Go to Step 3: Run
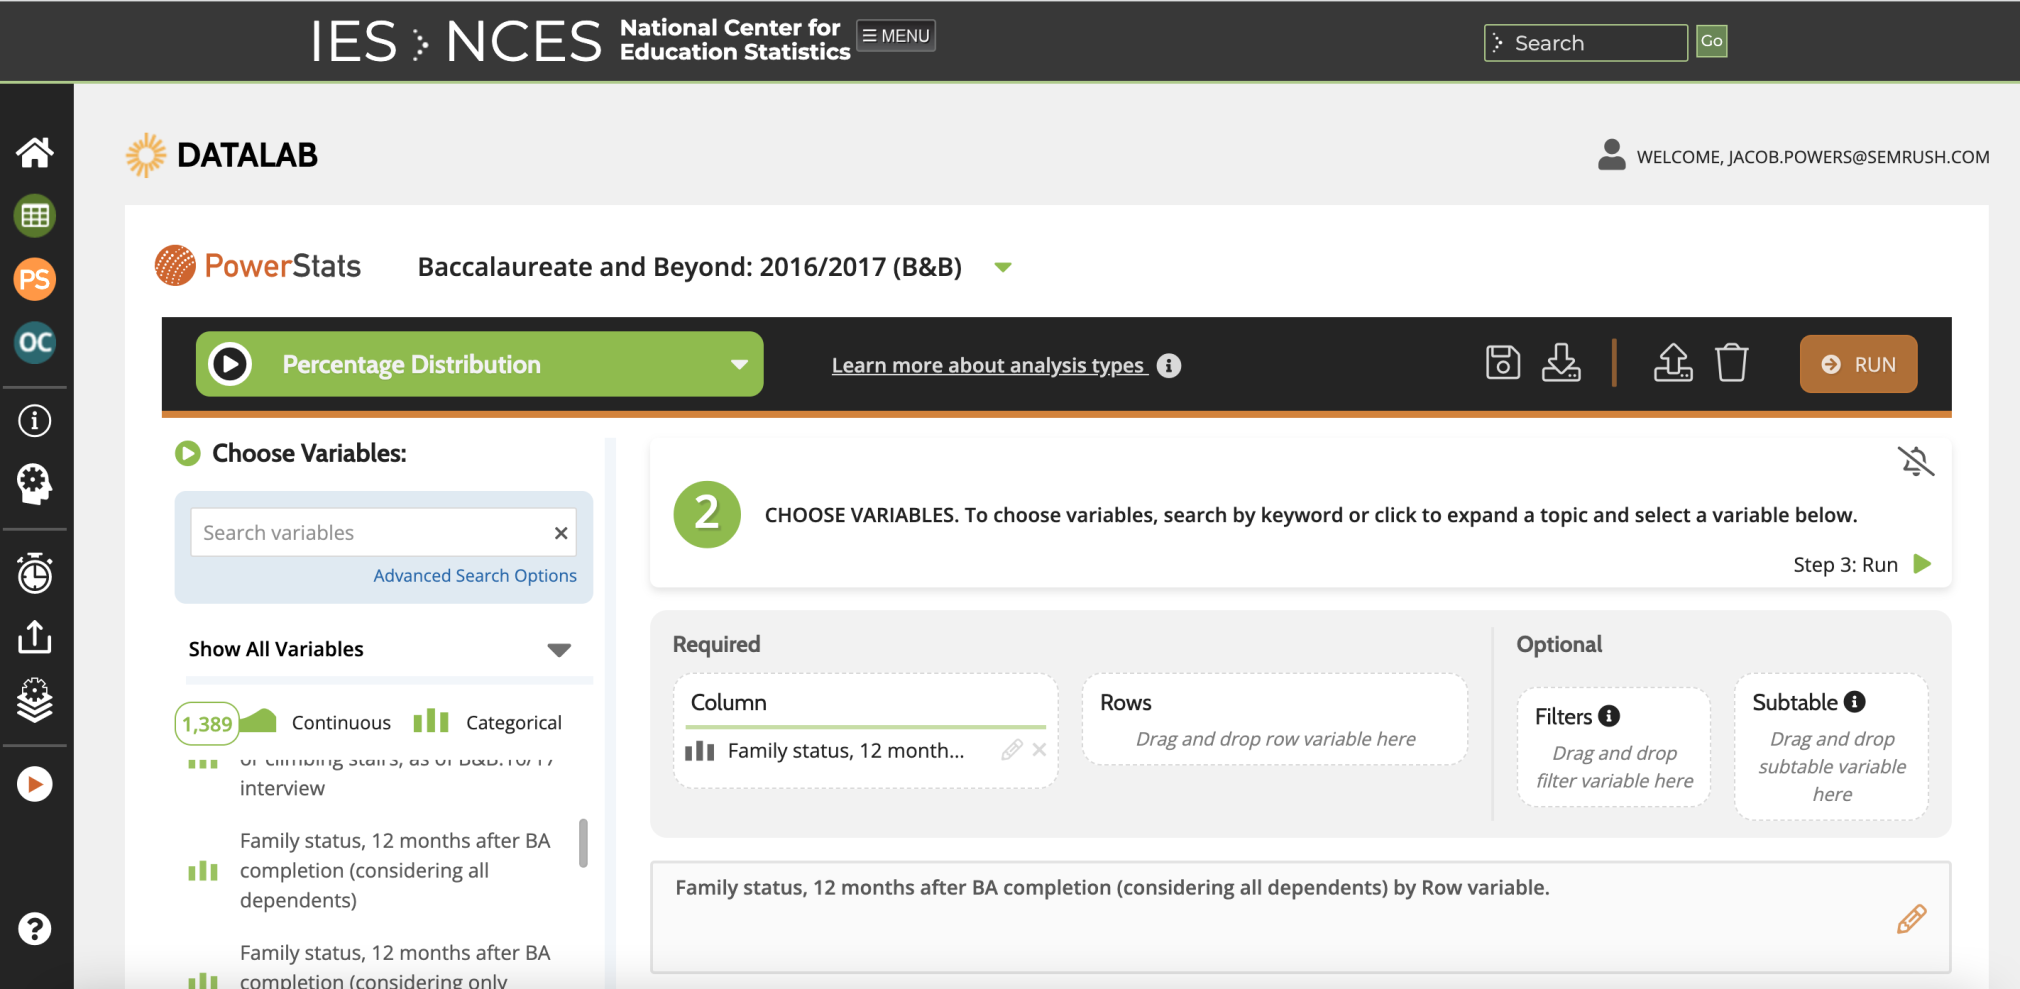Viewport: 2020px width, 989px height. pyautogui.click(x=1862, y=565)
